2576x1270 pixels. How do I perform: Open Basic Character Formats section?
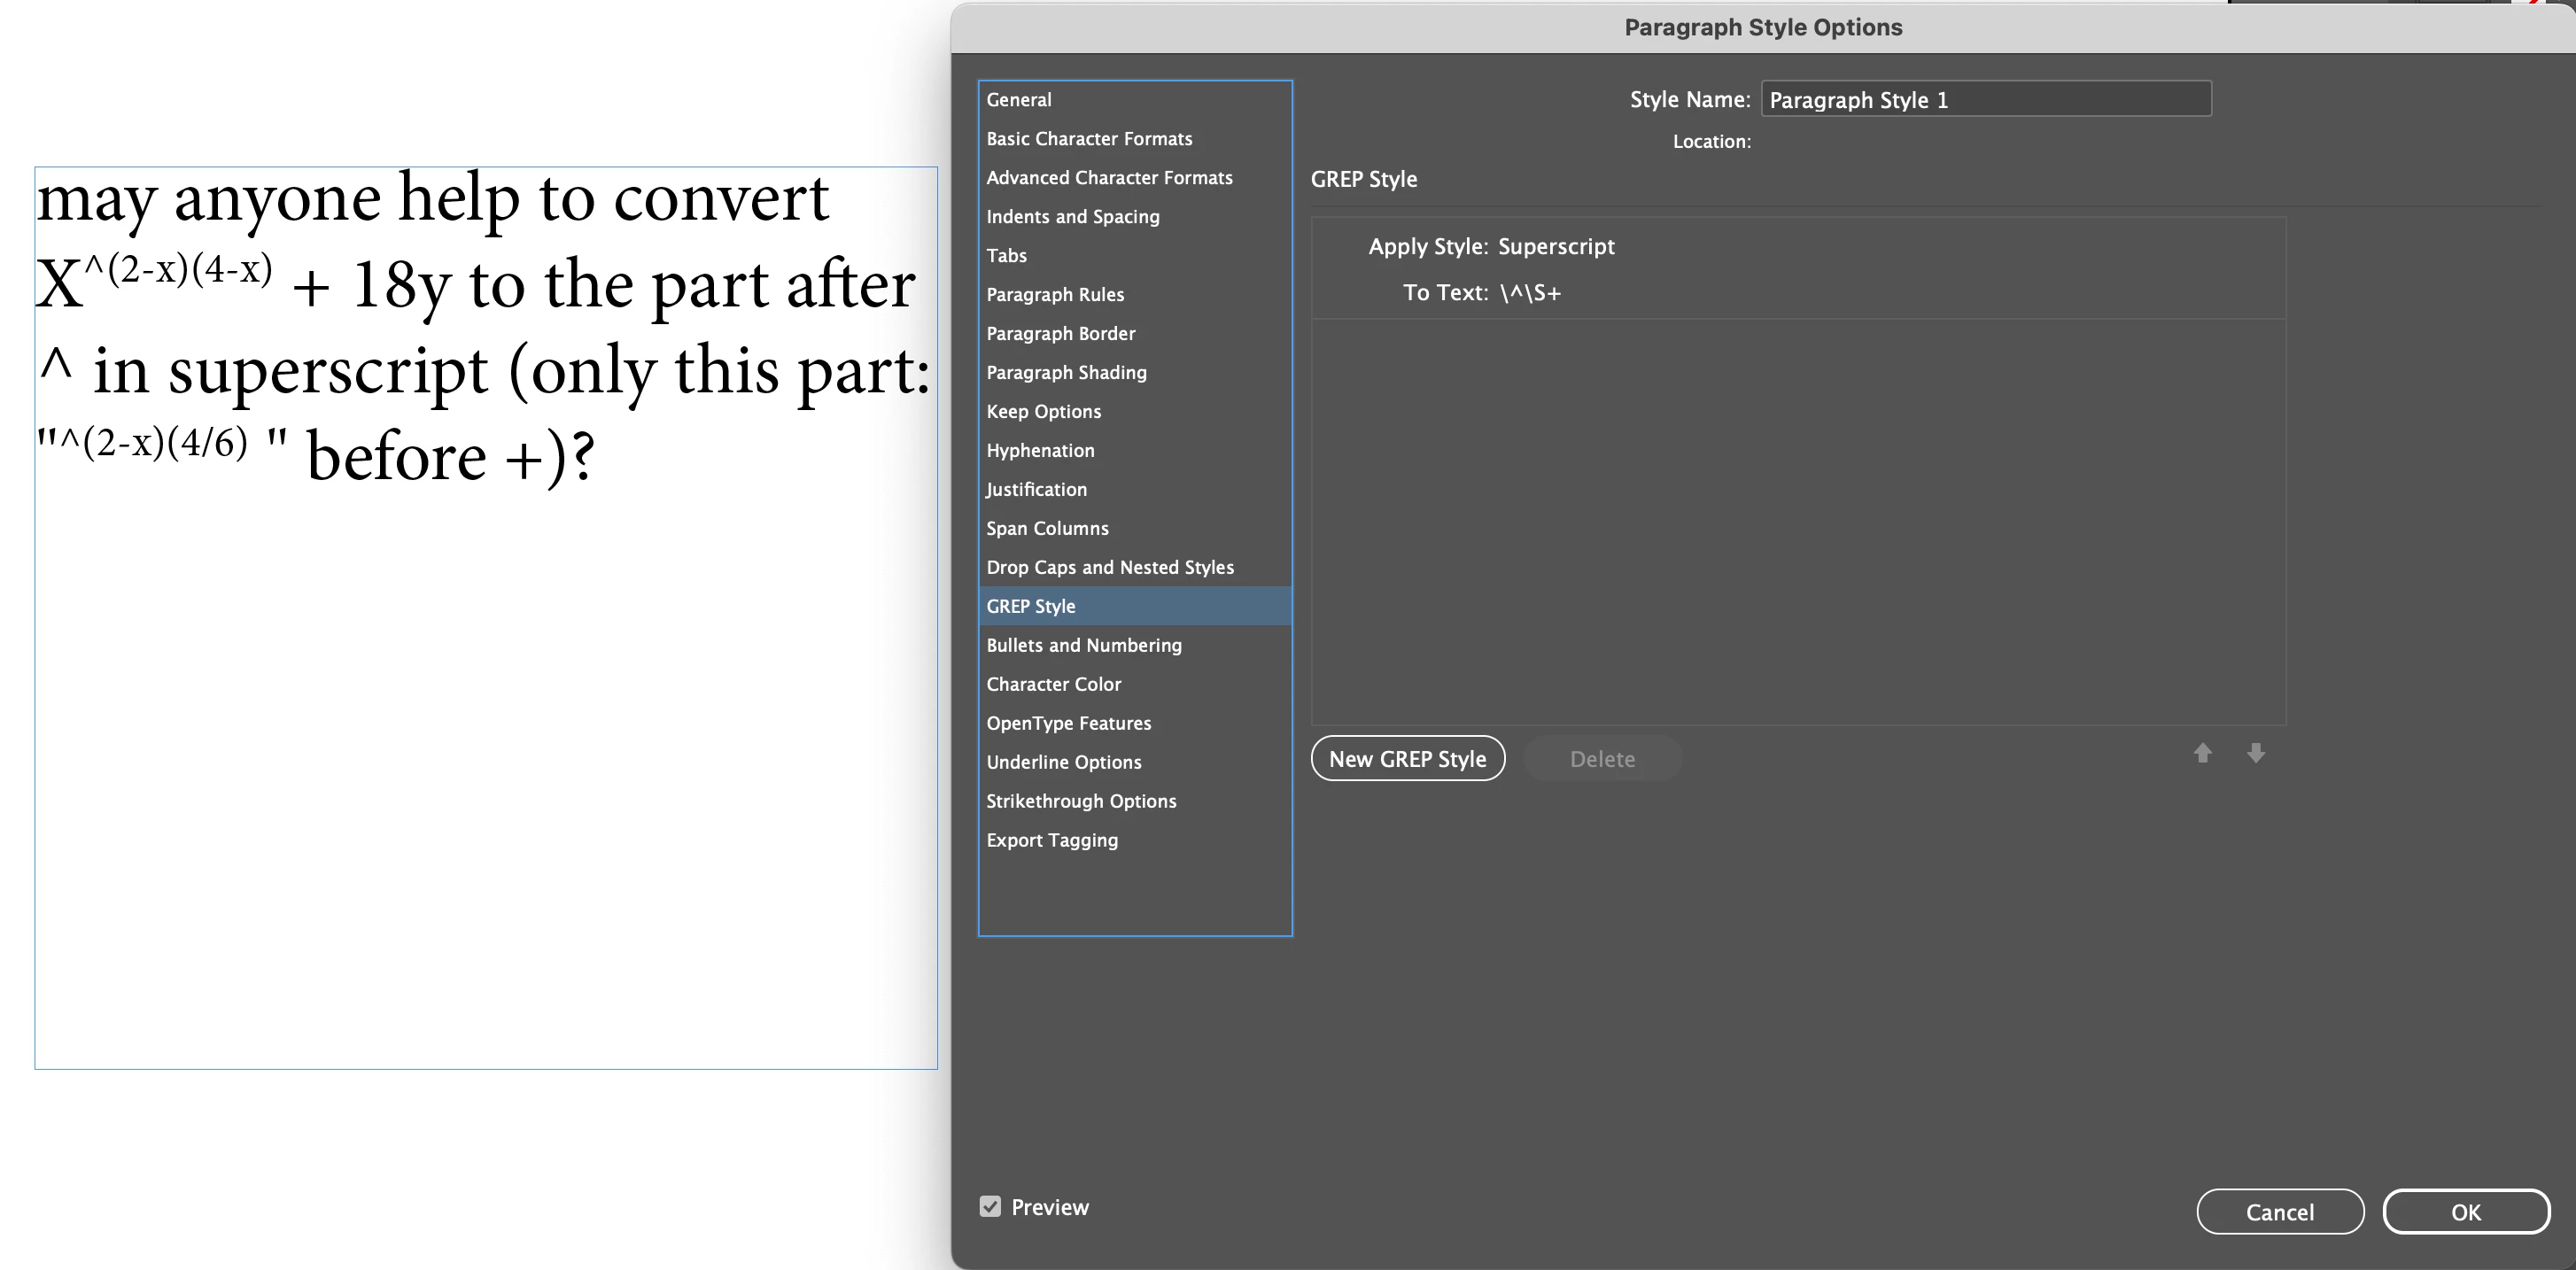(1089, 139)
